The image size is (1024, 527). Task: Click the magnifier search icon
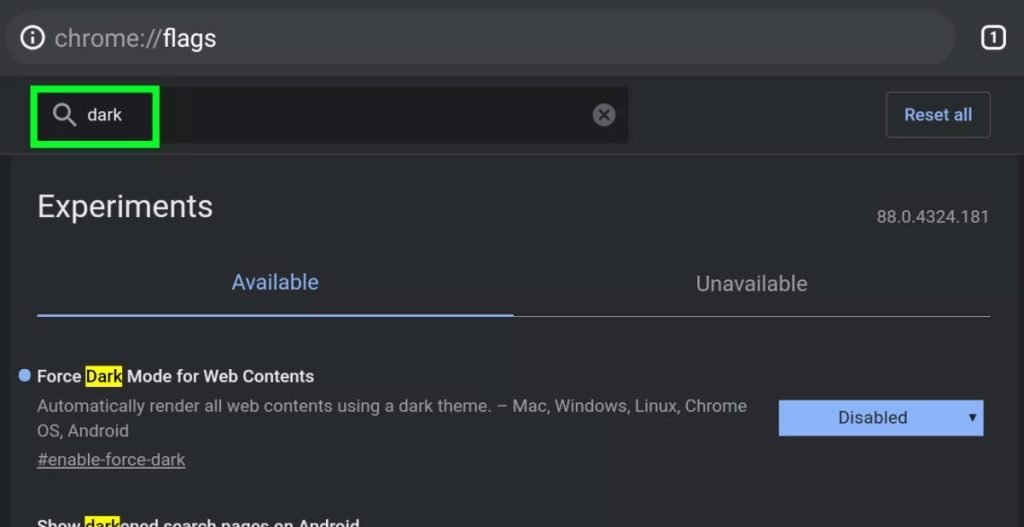65,116
